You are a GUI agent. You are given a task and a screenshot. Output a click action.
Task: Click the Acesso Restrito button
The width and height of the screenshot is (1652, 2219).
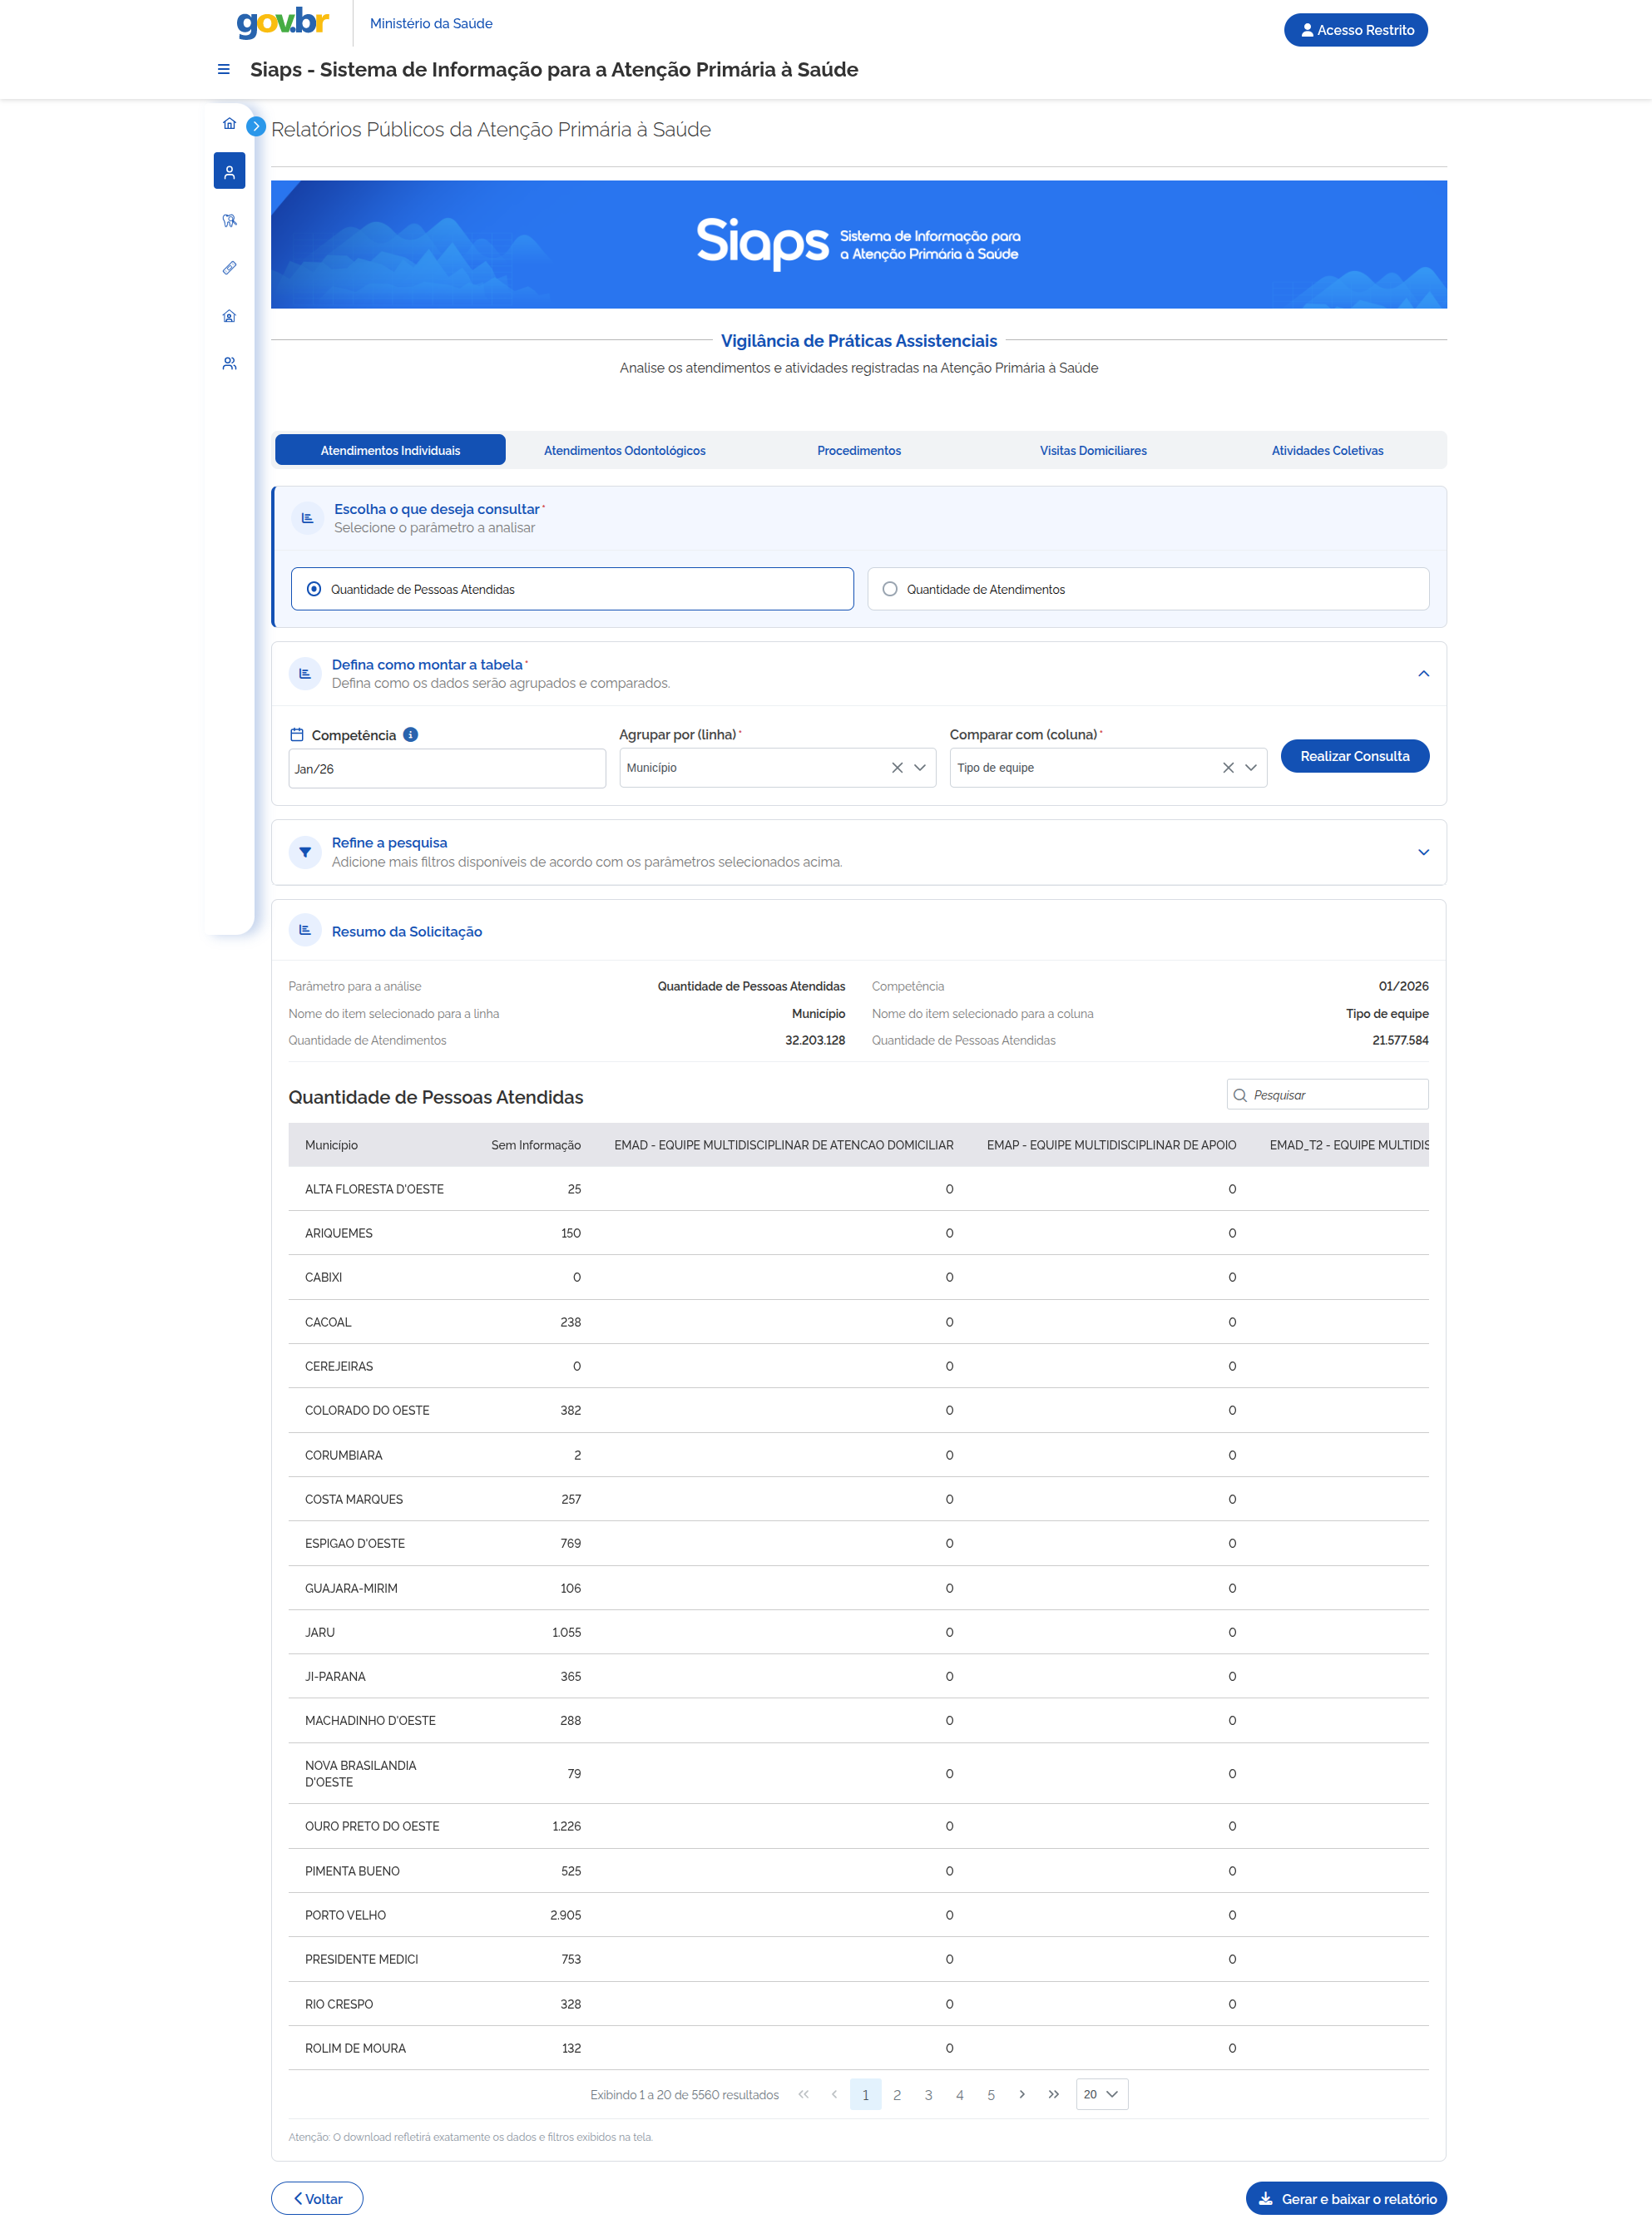coord(1356,30)
